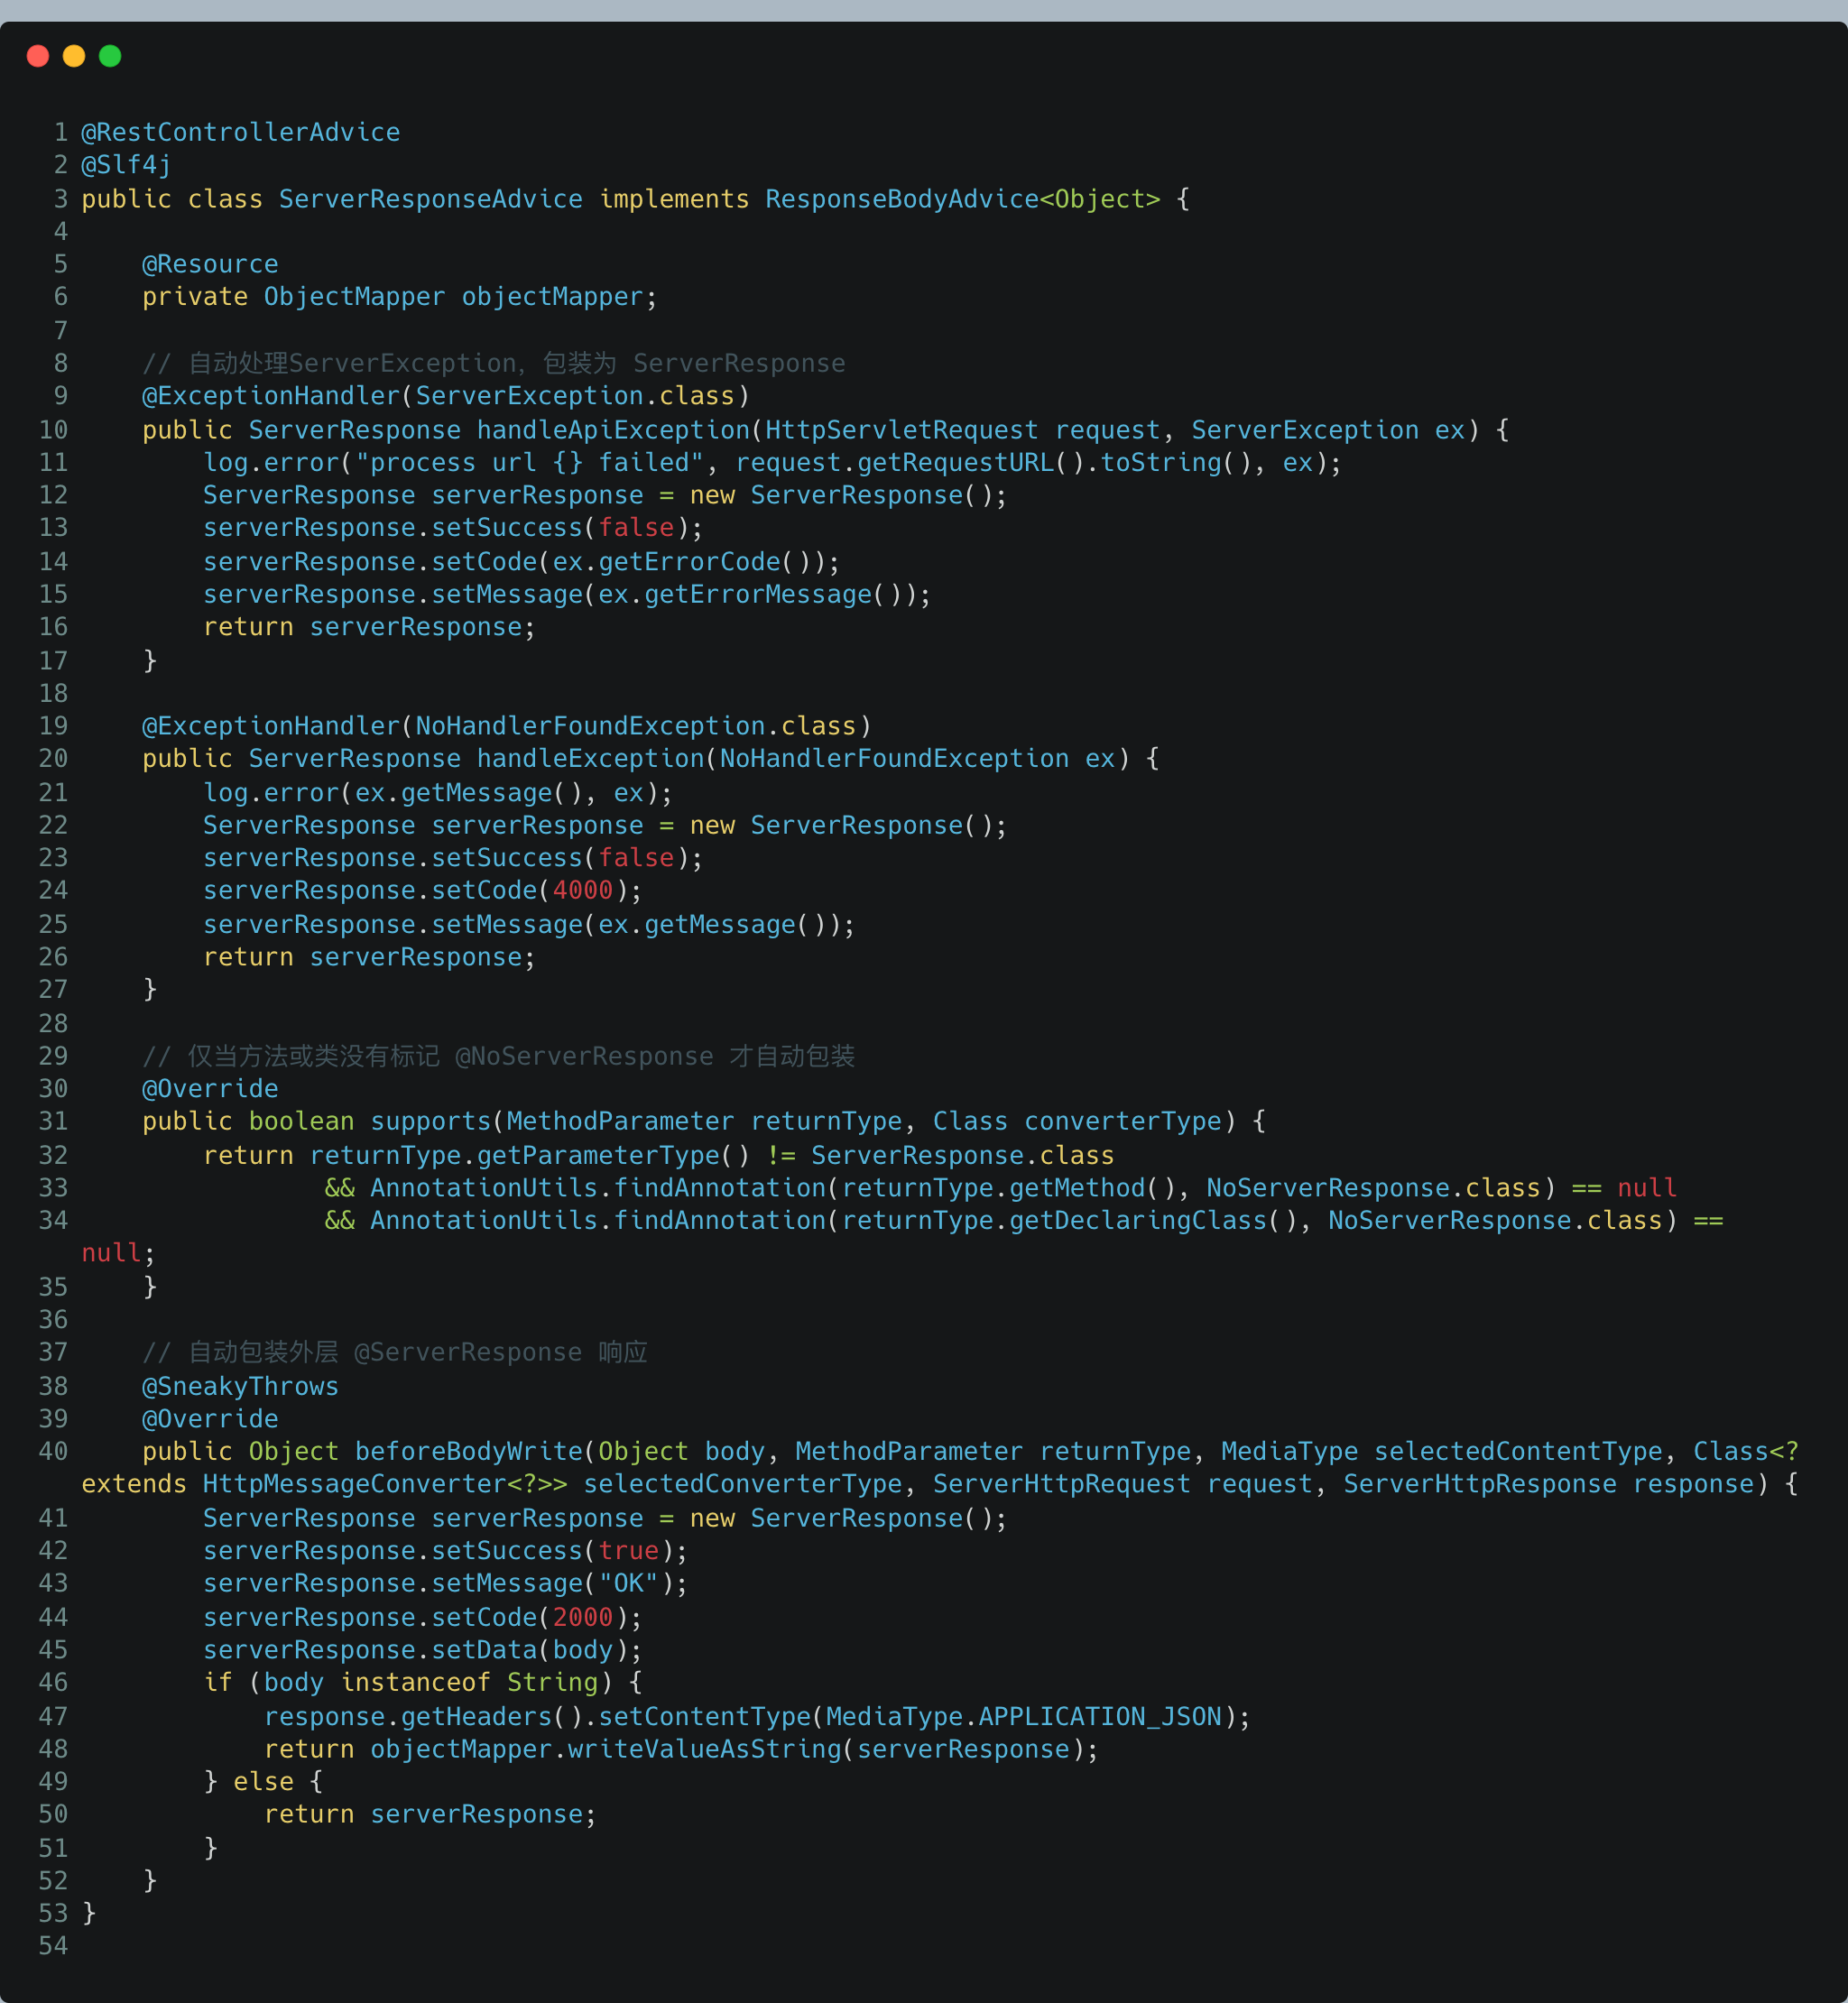Click the @SneakyThrows annotation
The height and width of the screenshot is (2003, 1848).
[240, 1386]
